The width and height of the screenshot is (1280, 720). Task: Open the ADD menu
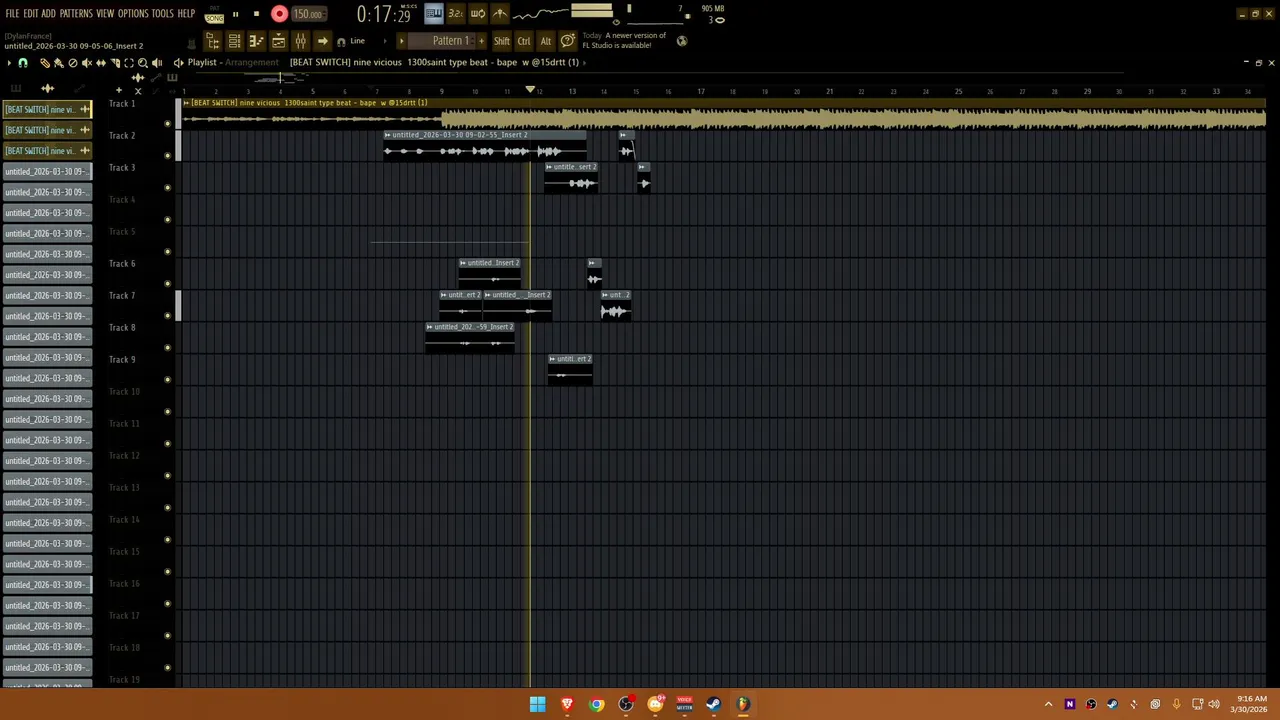coord(48,14)
